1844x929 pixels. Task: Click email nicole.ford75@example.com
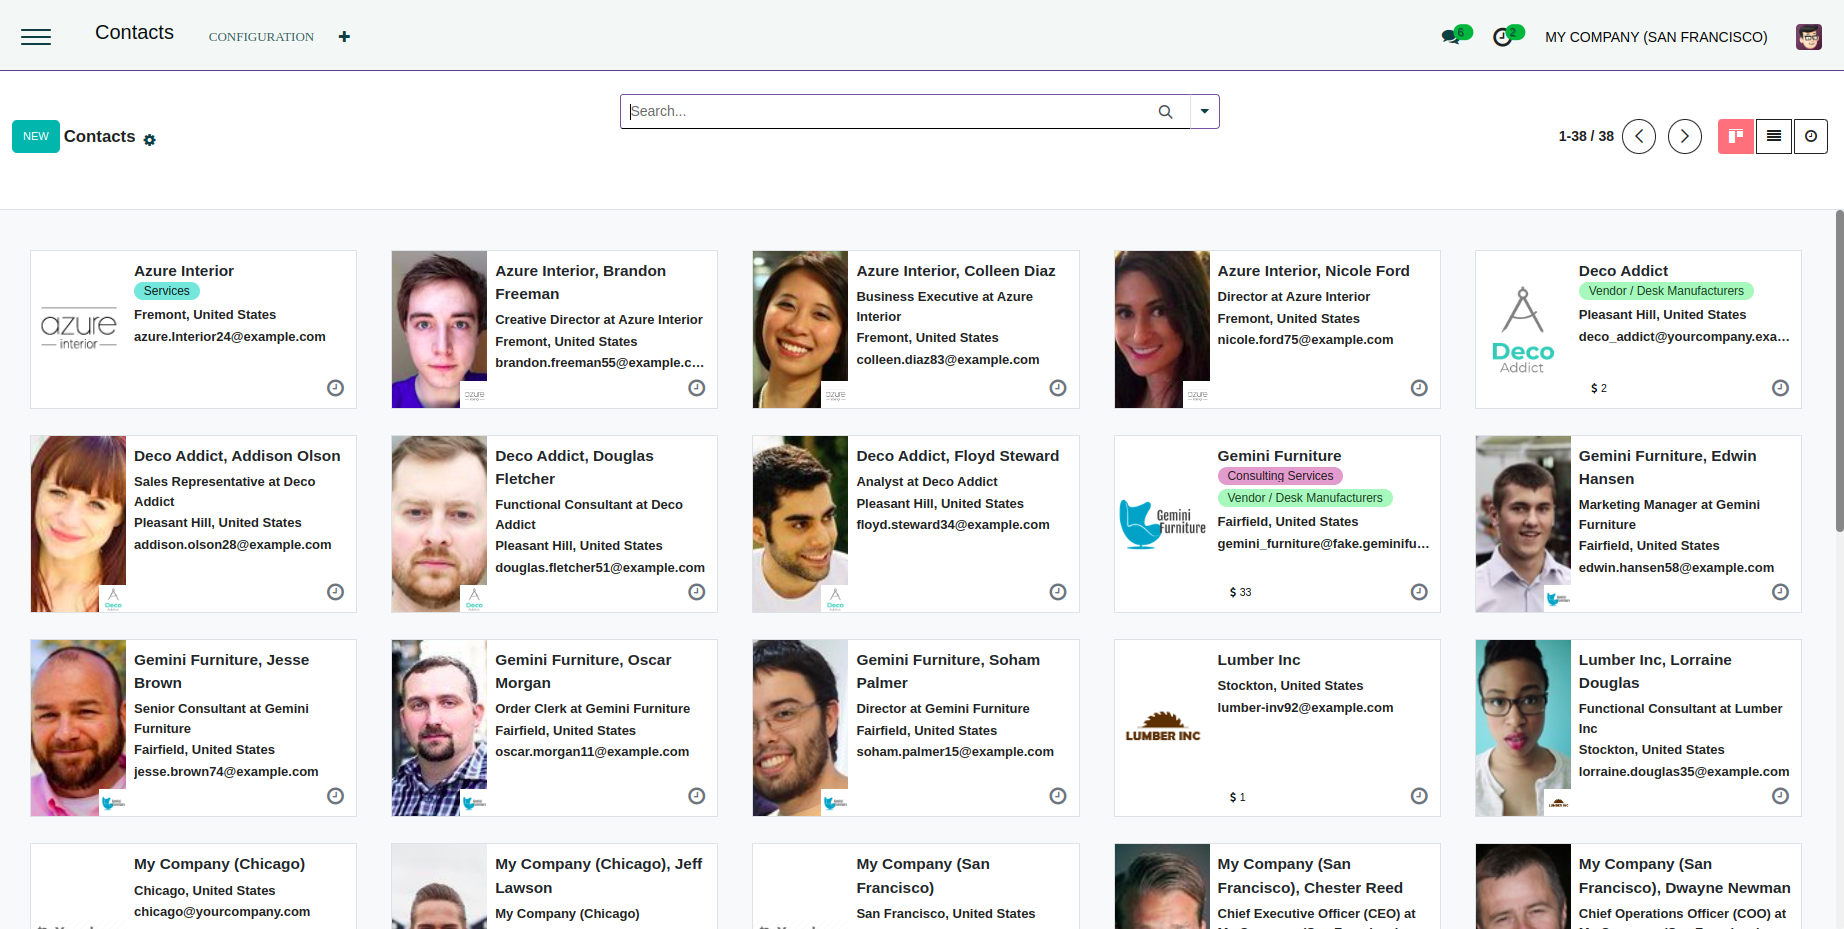[x=1305, y=340]
